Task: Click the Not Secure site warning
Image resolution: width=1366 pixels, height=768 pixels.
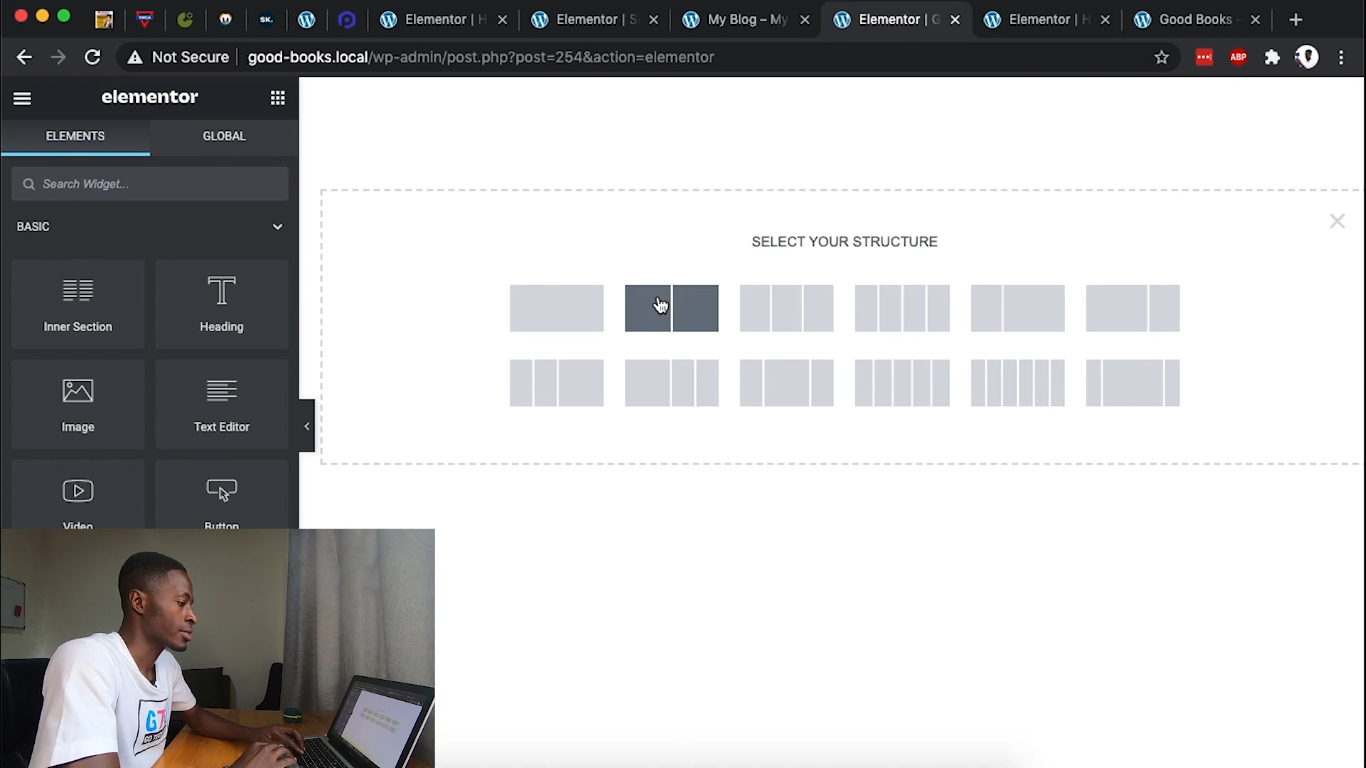Action: [178, 57]
